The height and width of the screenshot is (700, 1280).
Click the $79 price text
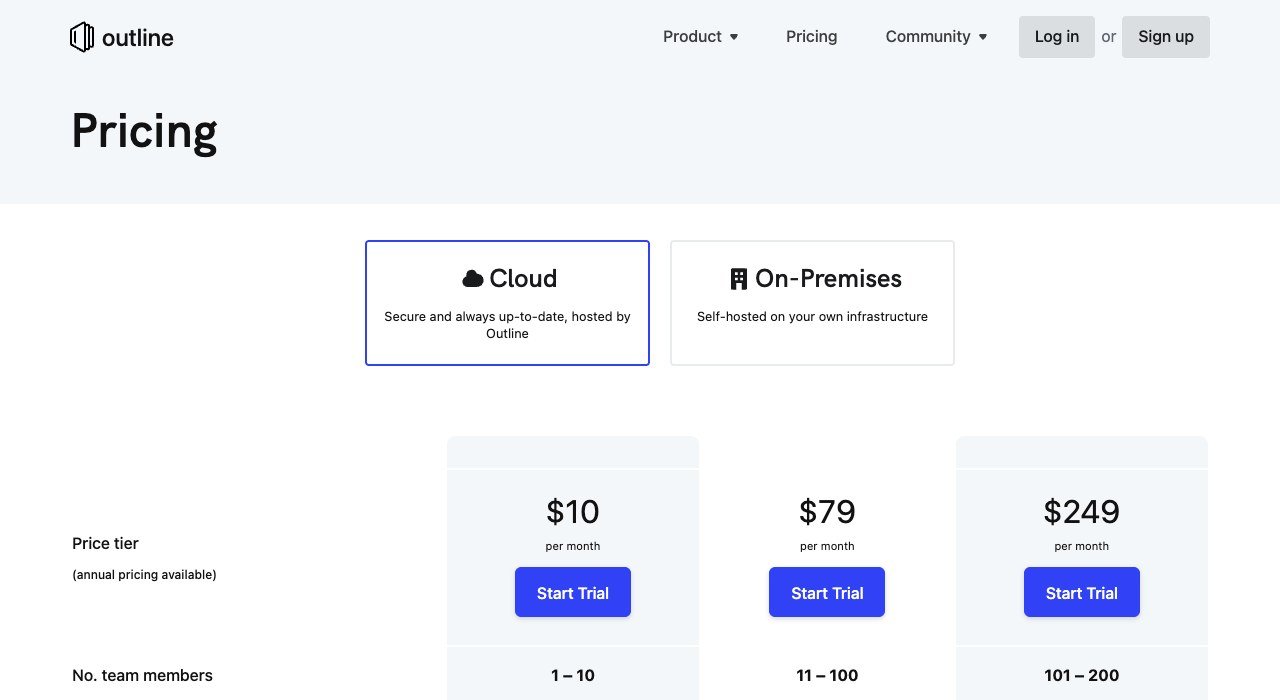pyautogui.click(x=827, y=512)
